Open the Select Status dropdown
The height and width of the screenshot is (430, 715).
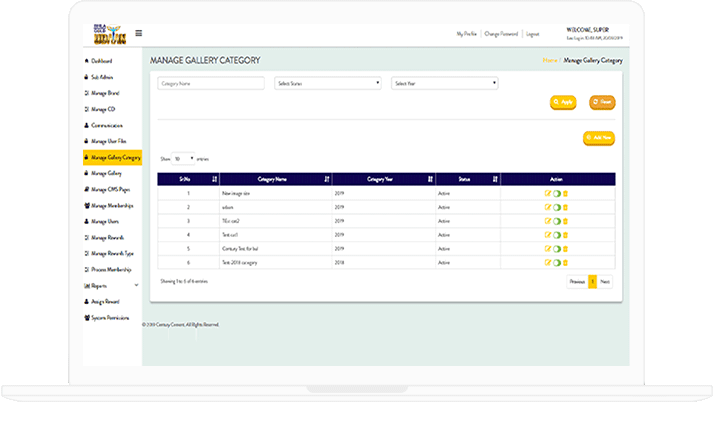(x=328, y=83)
